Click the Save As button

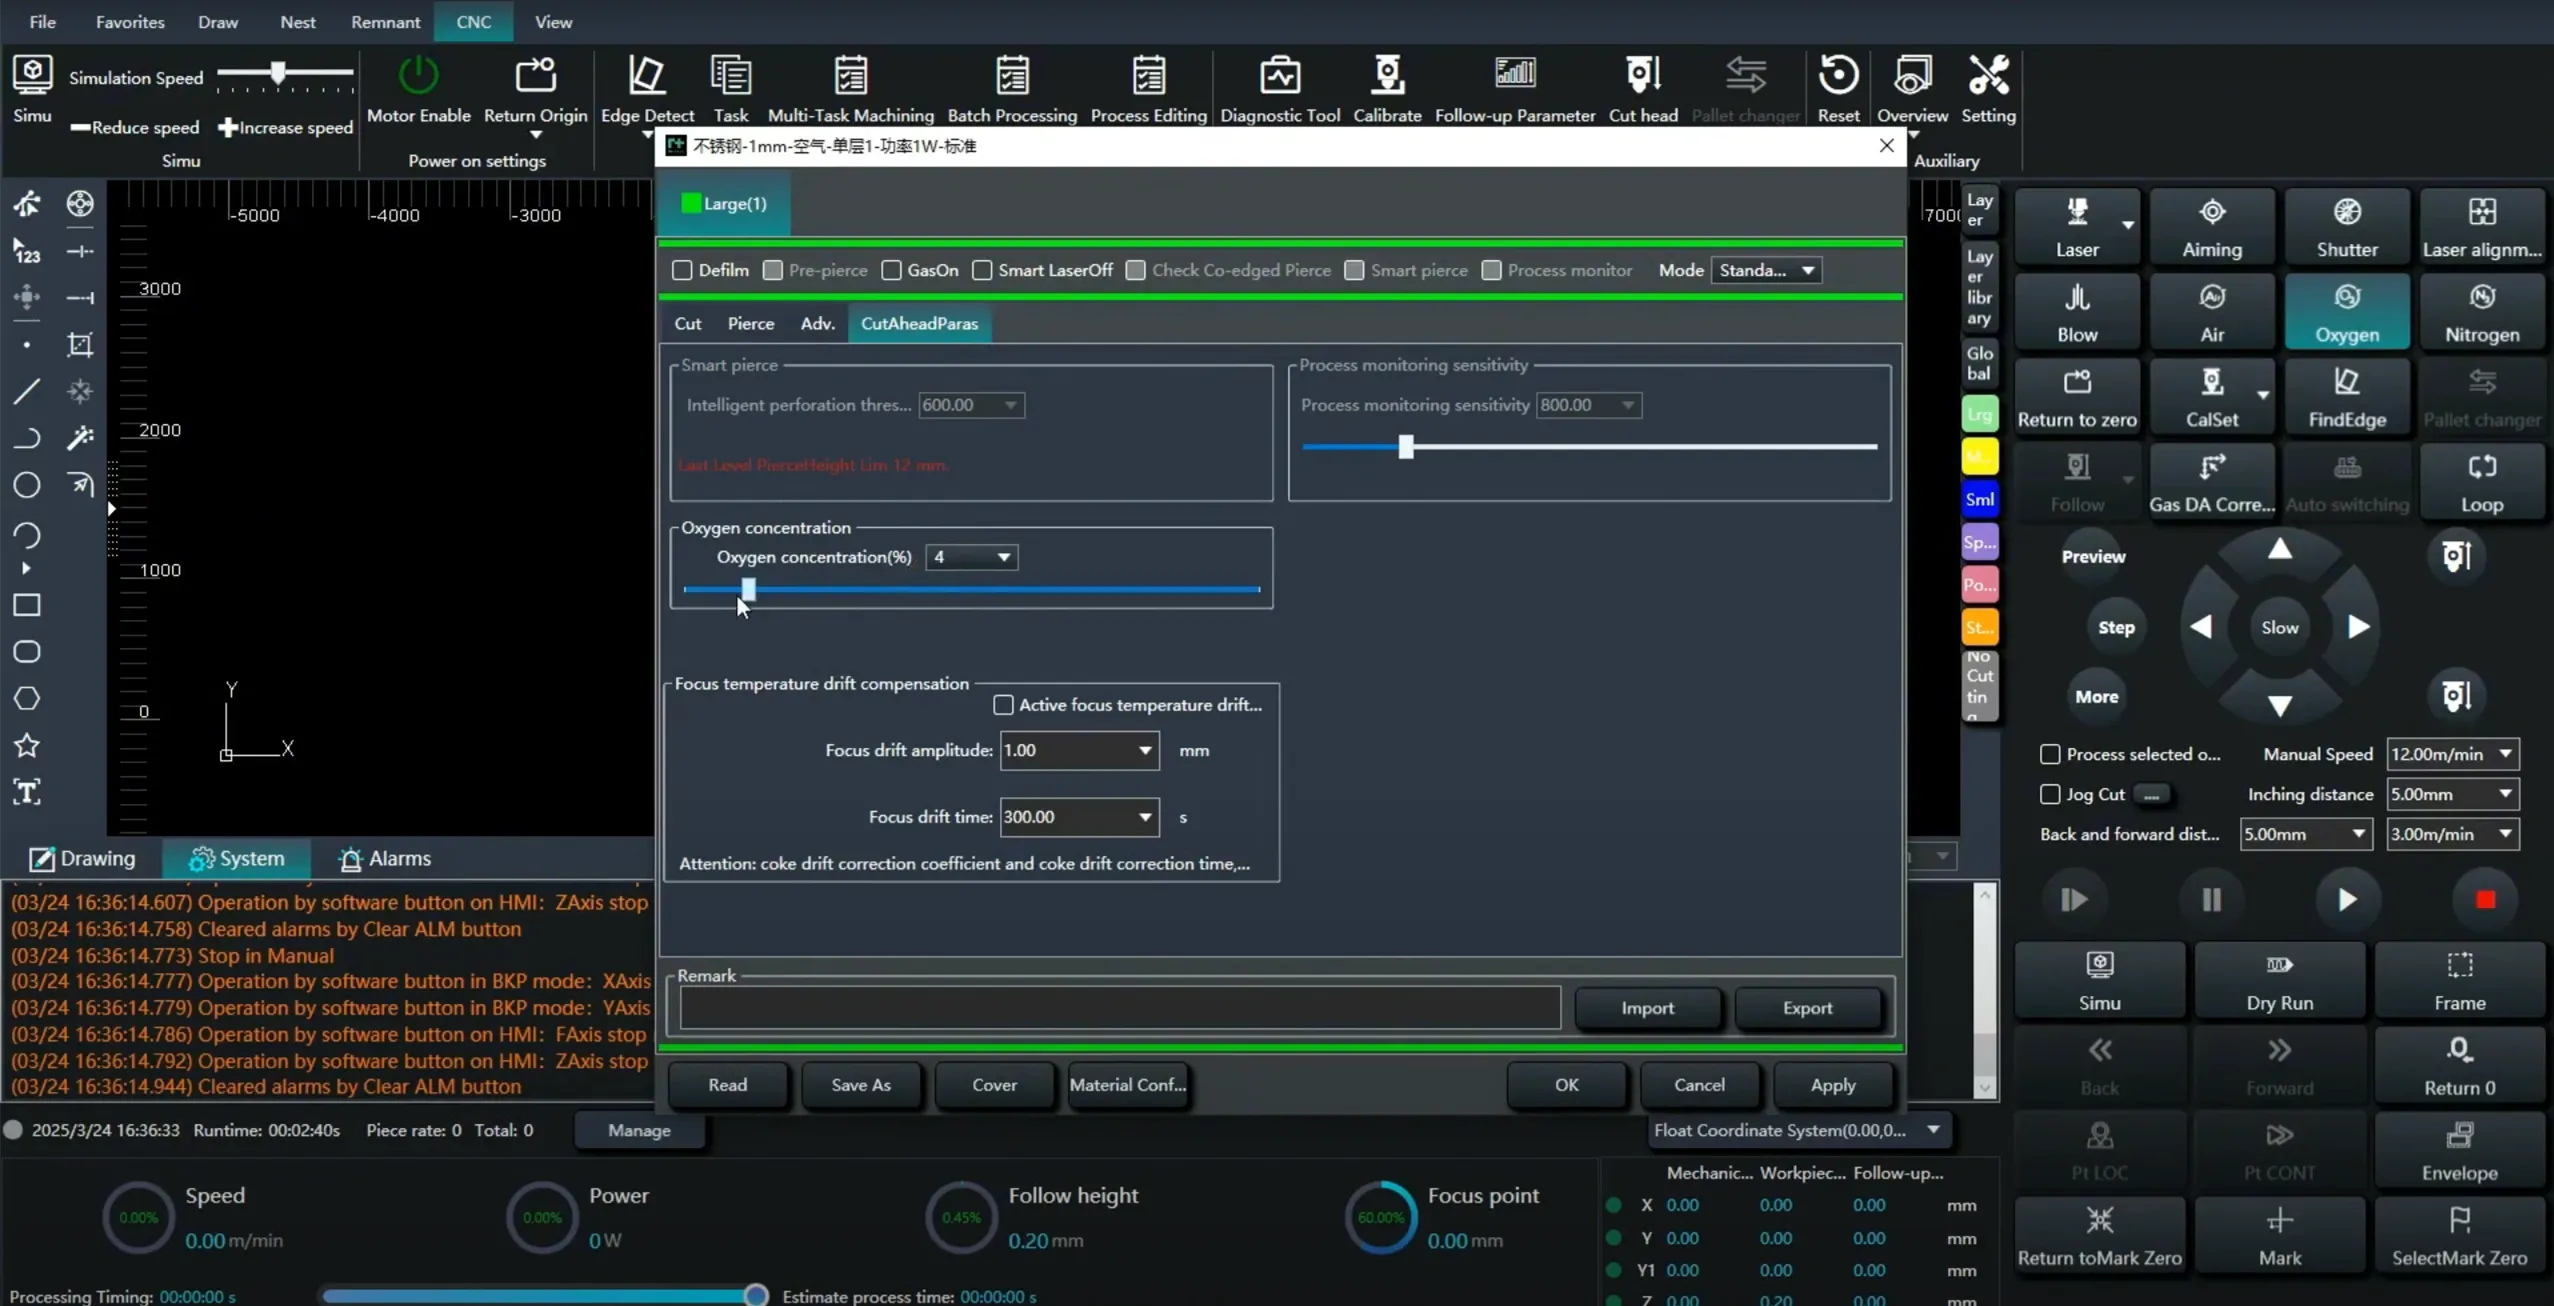(860, 1085)
